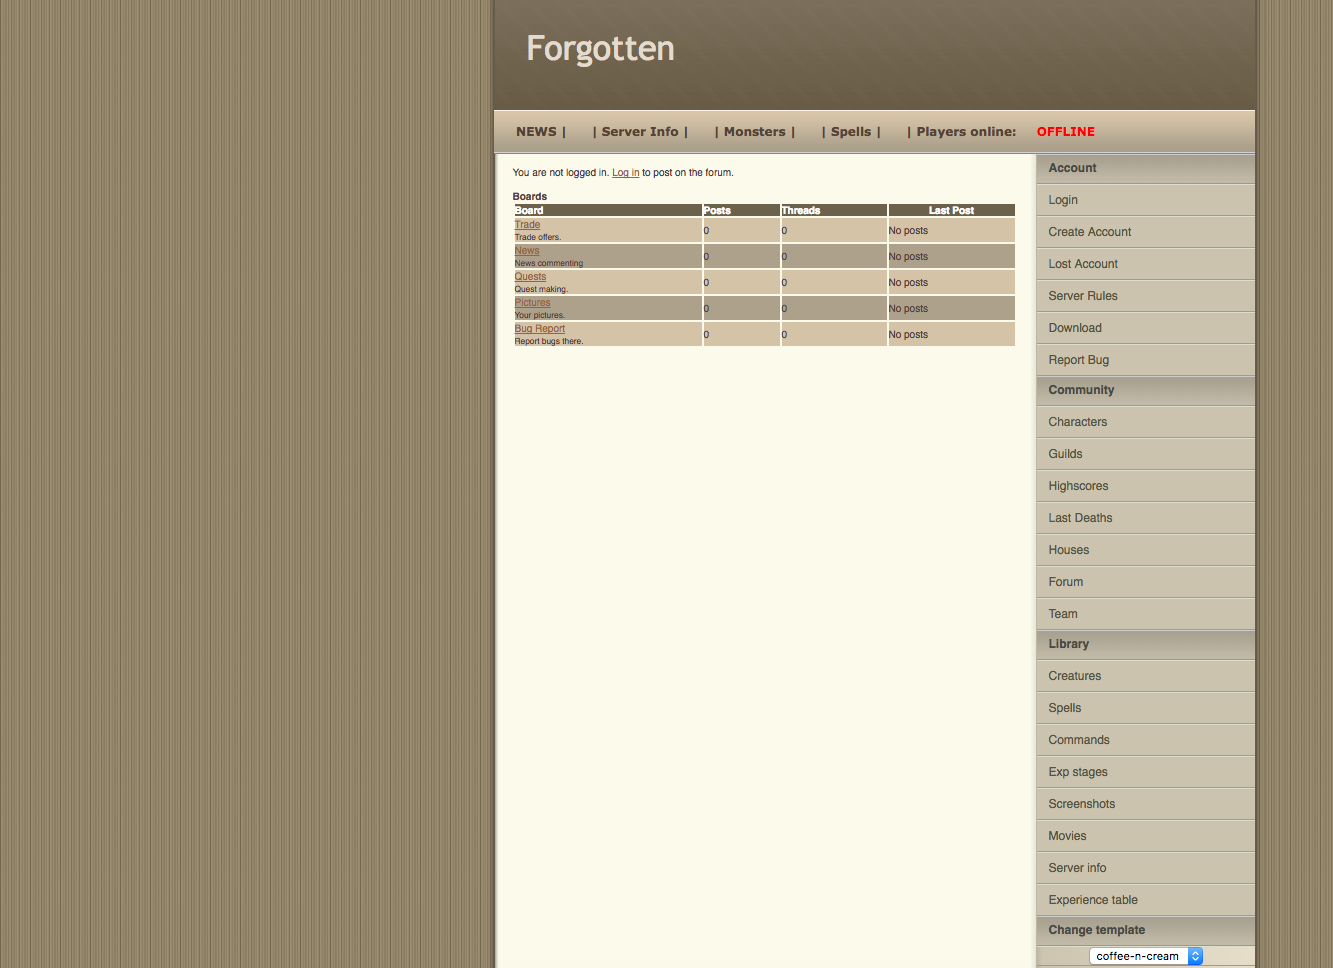View the Last Deaths list
The image size is (1333, 968).
[1080, 517]
